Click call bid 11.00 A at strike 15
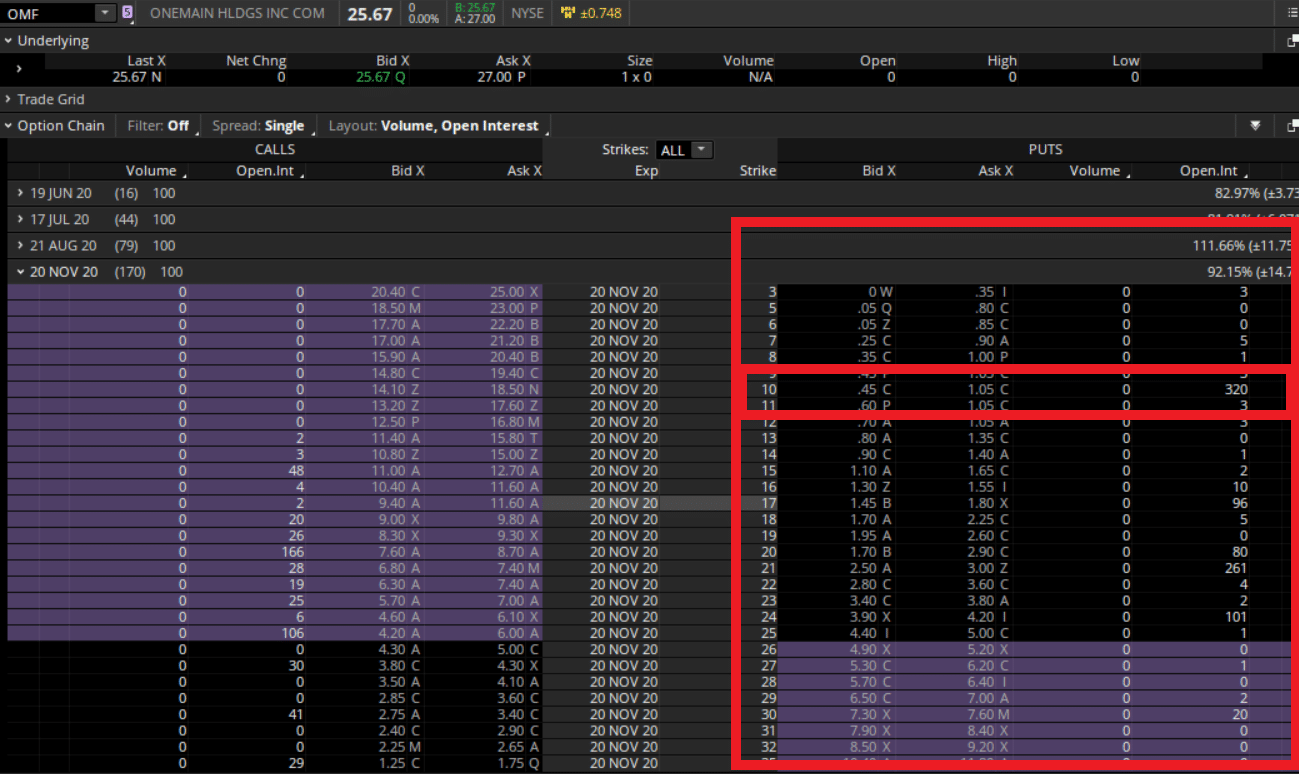This screenshot has width=1299, height=774. pyautogui.click(x=396, y=470)
